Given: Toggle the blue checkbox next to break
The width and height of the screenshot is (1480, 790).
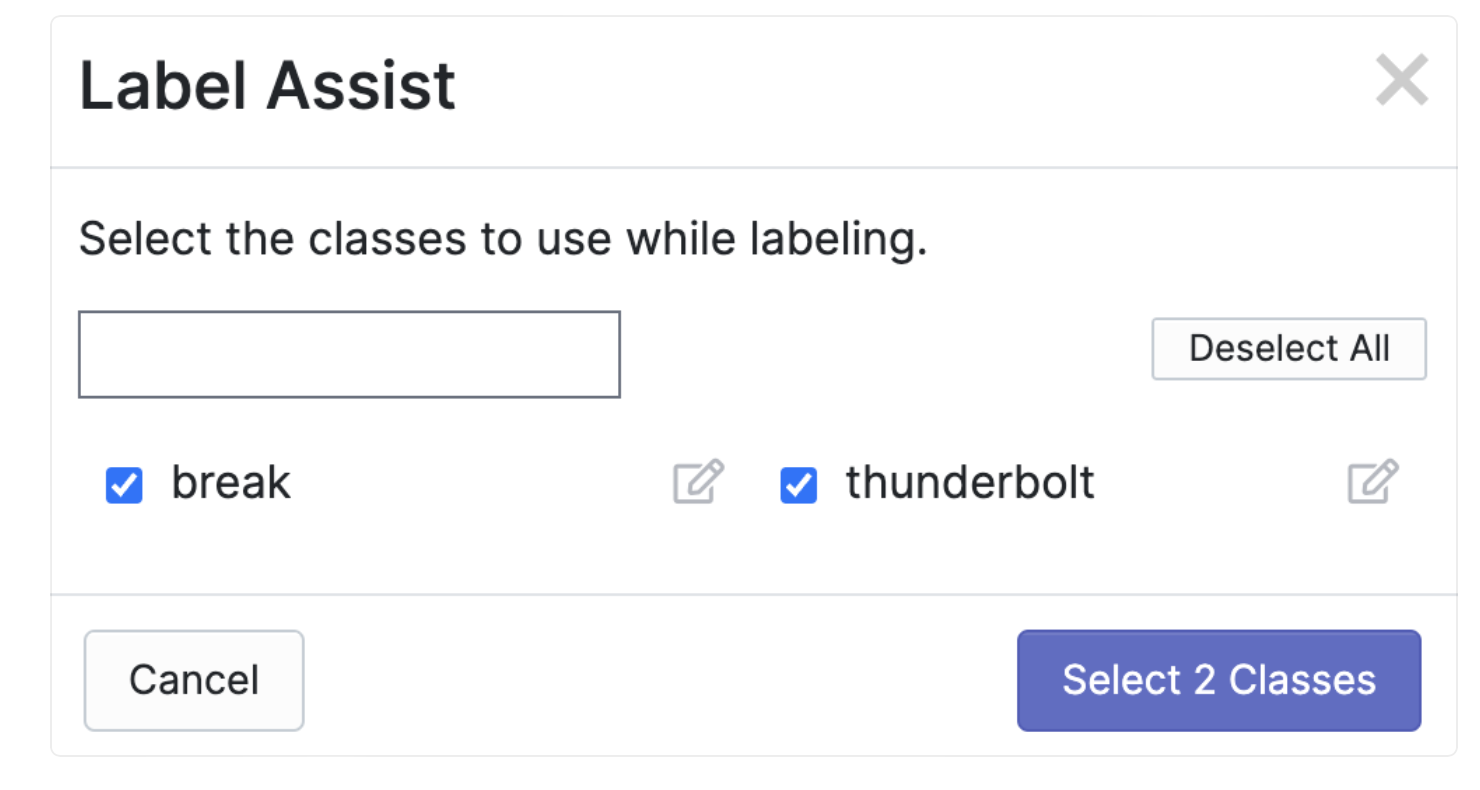Looking at the screenshot, I should click(124, 486).
